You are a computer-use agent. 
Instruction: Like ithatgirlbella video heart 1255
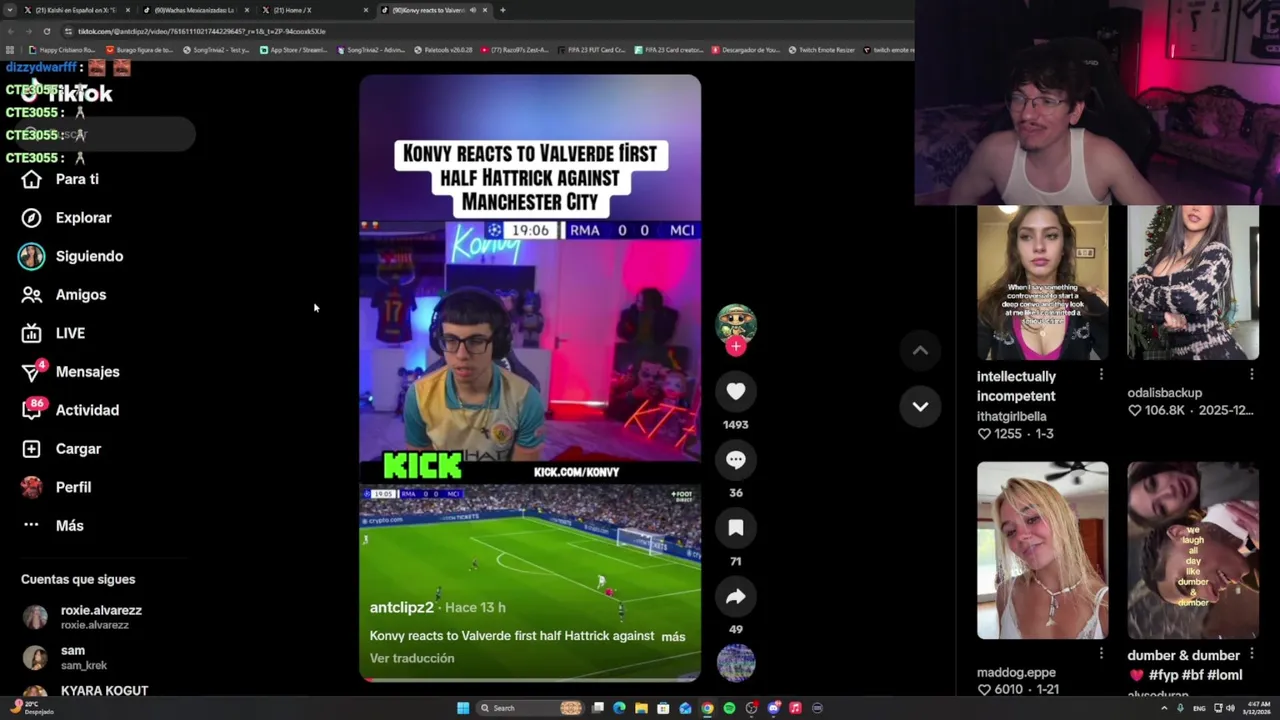click(984, 434)
